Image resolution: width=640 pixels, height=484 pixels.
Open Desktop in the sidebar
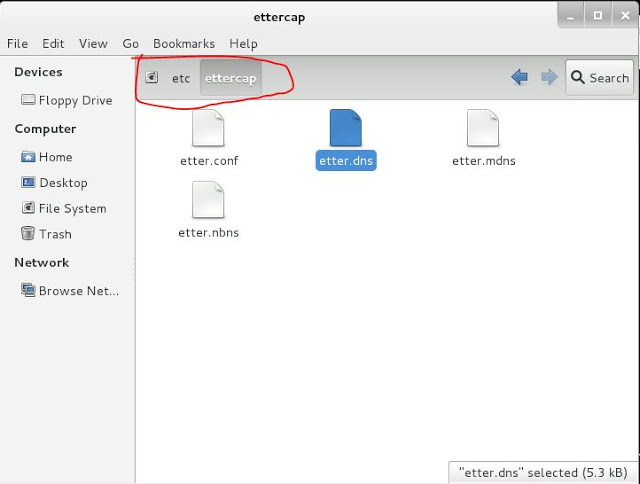54,183
